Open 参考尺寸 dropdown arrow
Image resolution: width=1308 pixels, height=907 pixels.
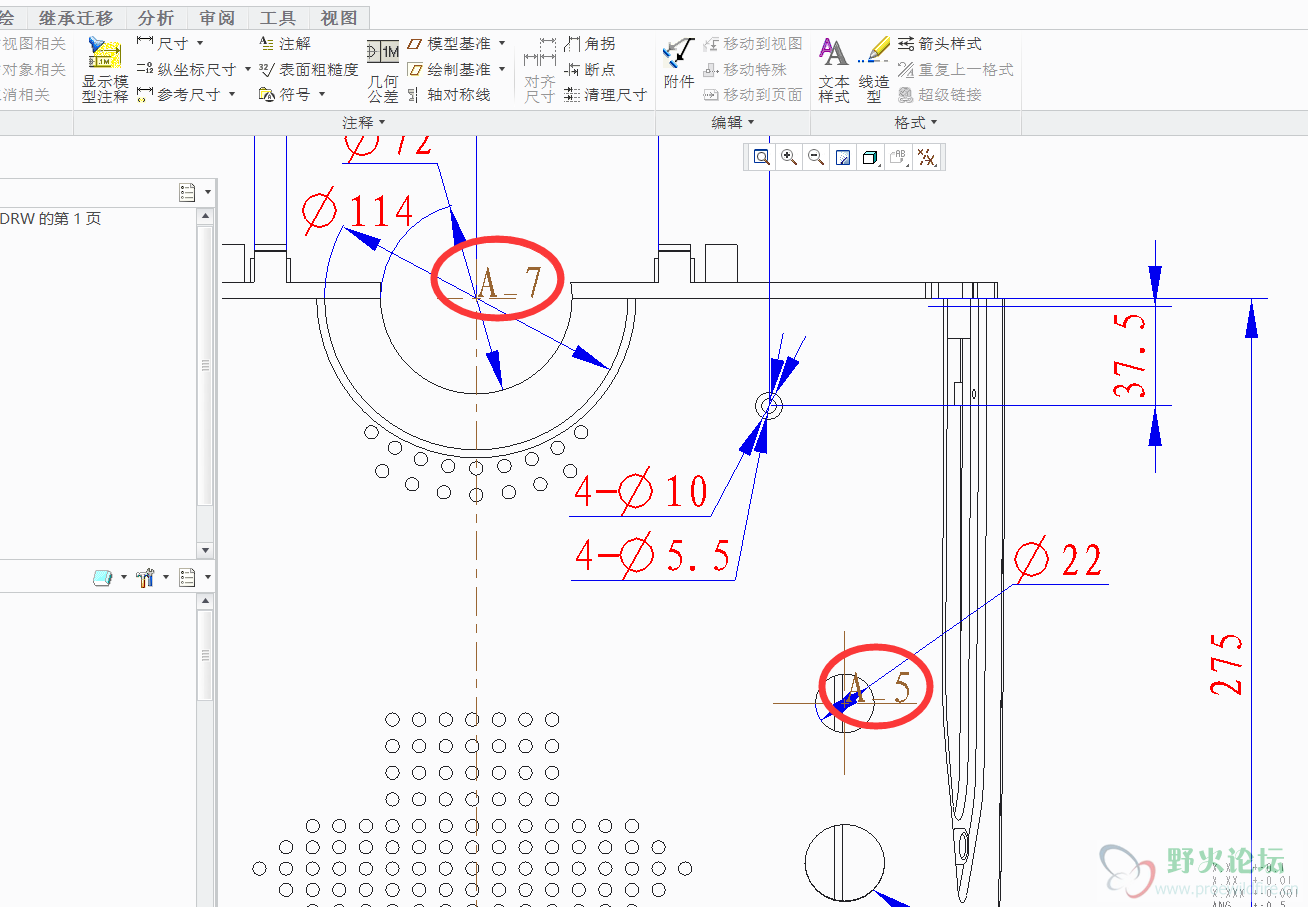pos(231,94)
